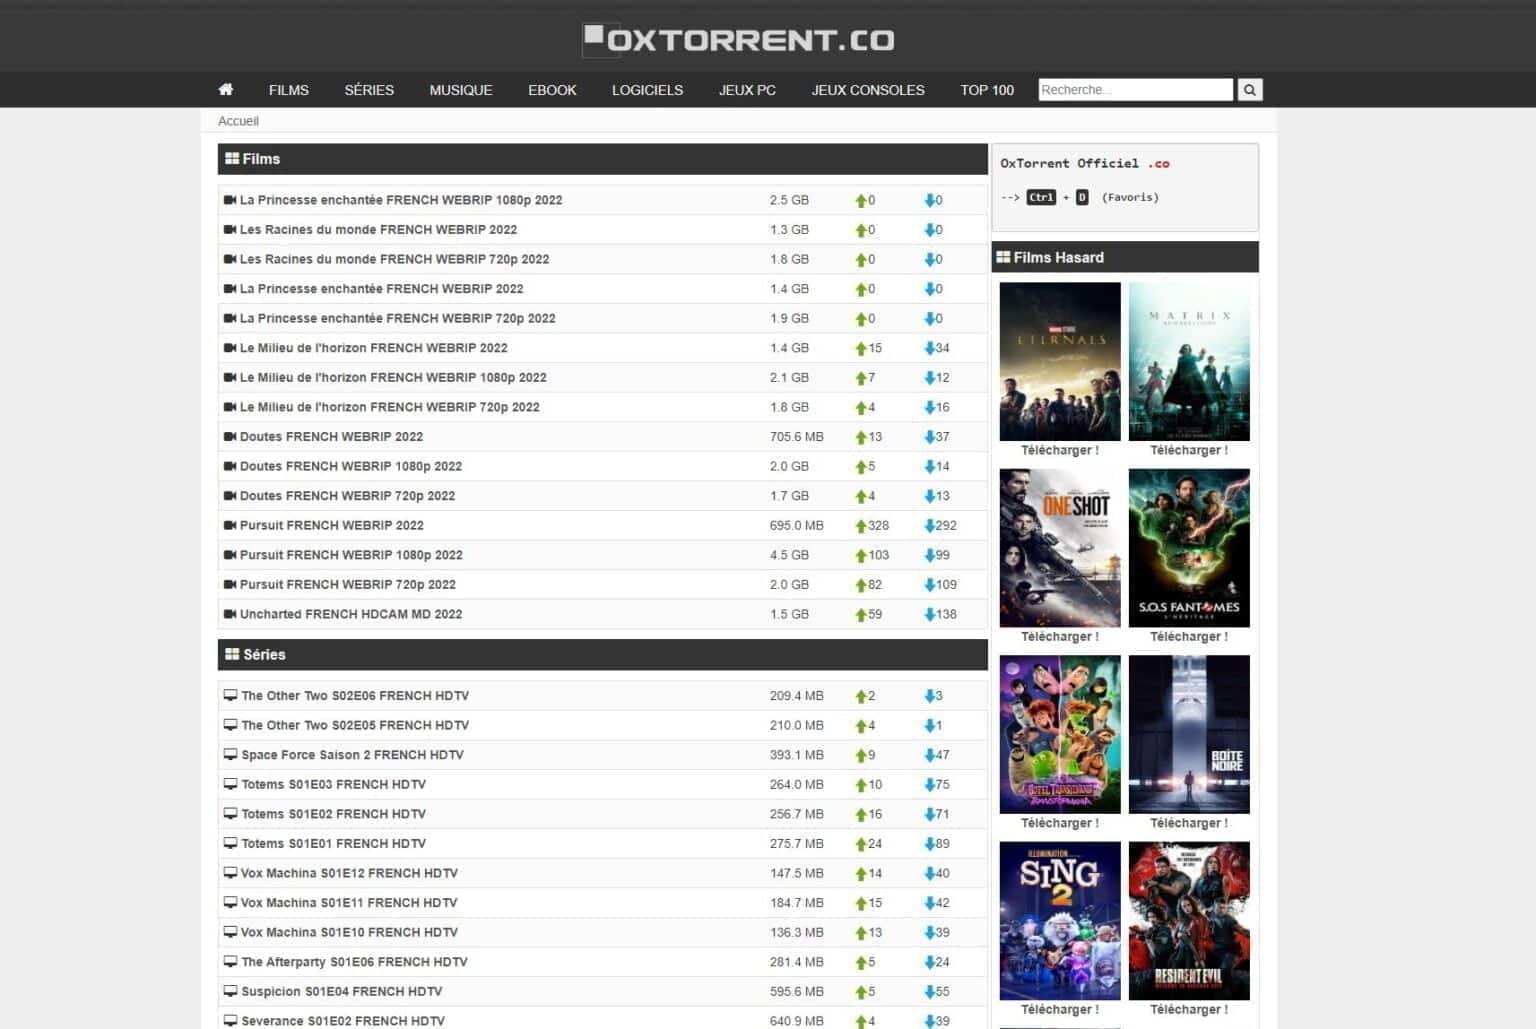Click the Eternals movie poster

[1060, 361]
